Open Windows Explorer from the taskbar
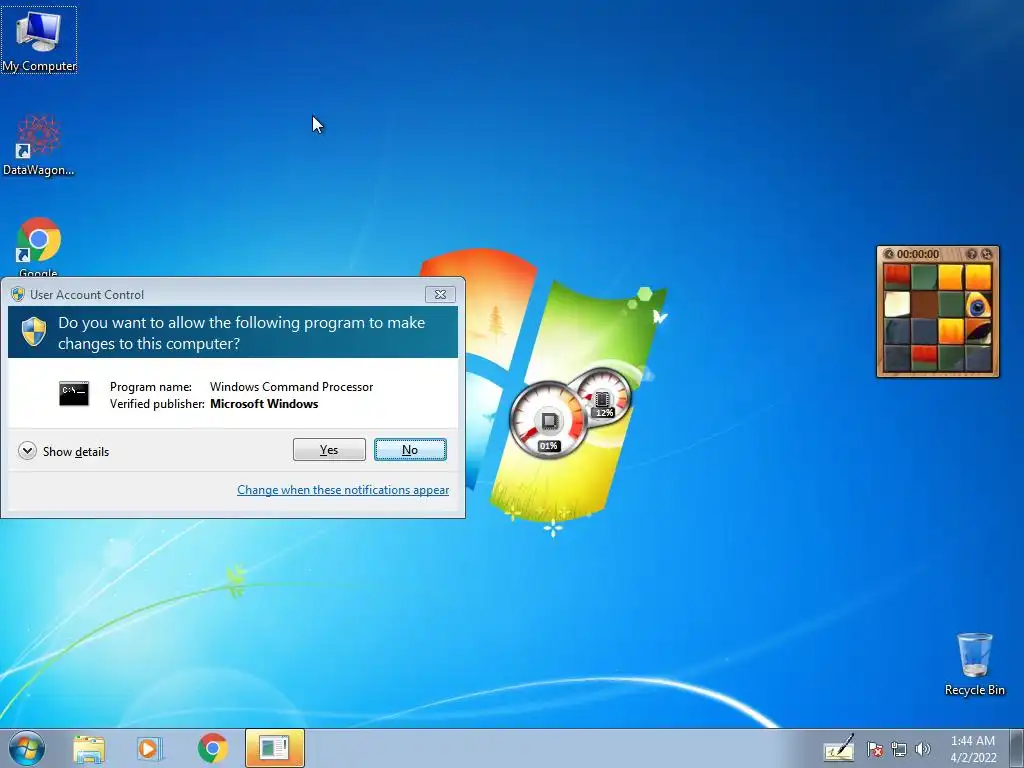The width and height of the screenshot is (1024, 768). (89, 748)
